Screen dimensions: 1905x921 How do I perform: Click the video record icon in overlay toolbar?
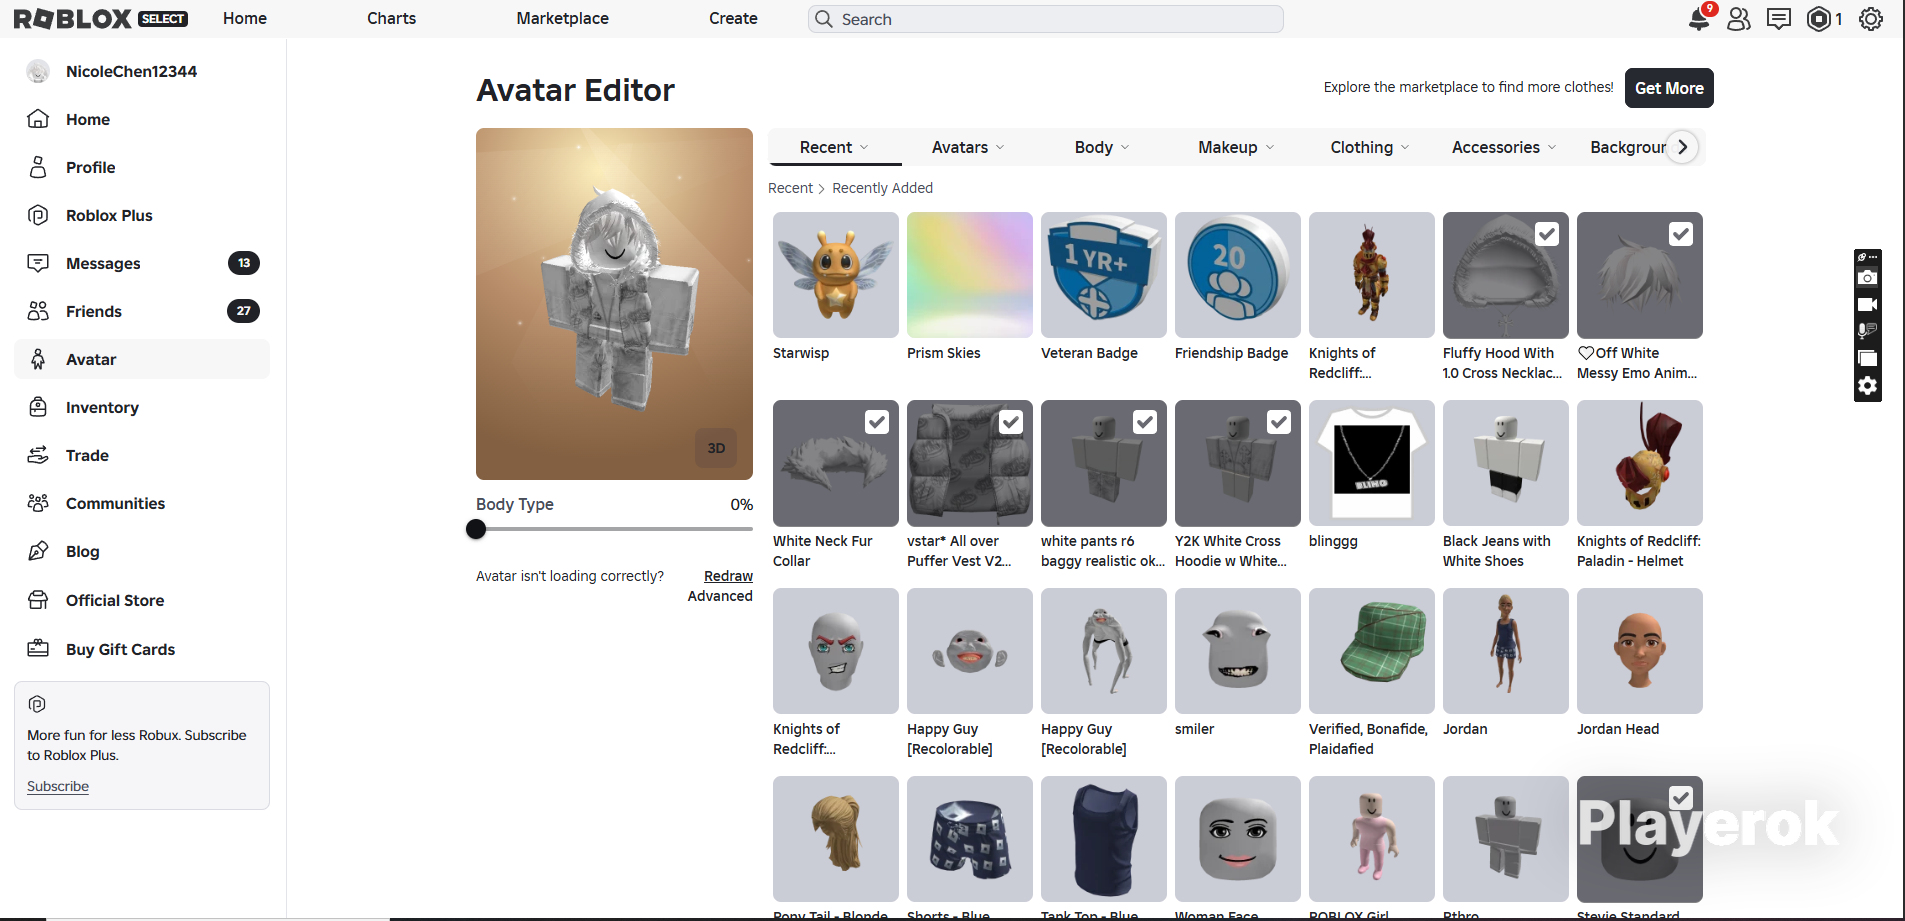[1867, 305]
